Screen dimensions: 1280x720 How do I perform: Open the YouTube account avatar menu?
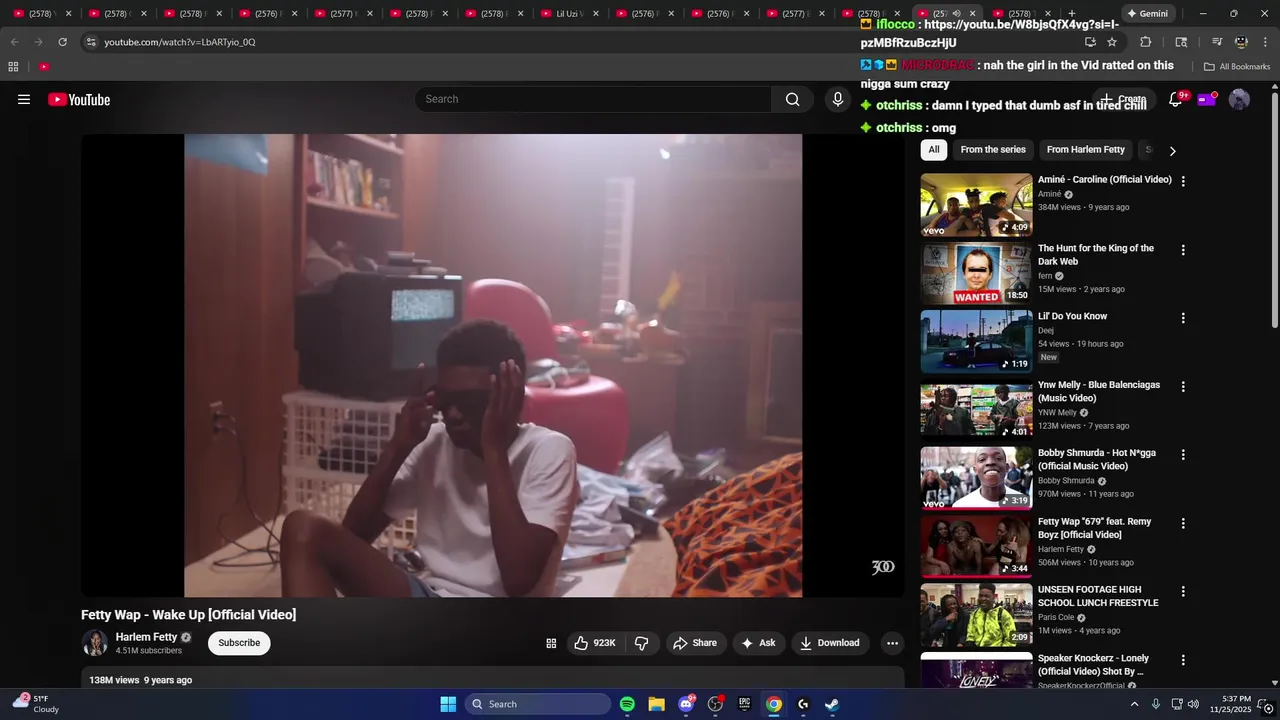(1239, 99)
